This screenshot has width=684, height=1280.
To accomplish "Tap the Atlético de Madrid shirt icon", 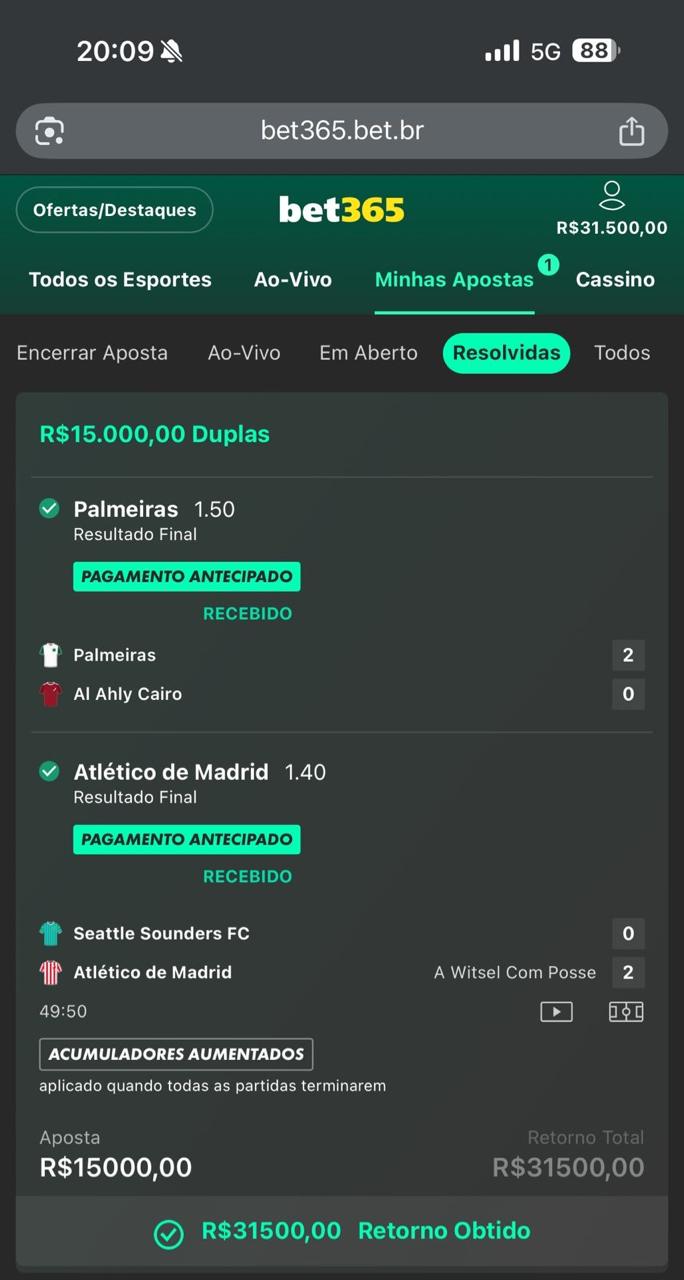I will point(48,972).
